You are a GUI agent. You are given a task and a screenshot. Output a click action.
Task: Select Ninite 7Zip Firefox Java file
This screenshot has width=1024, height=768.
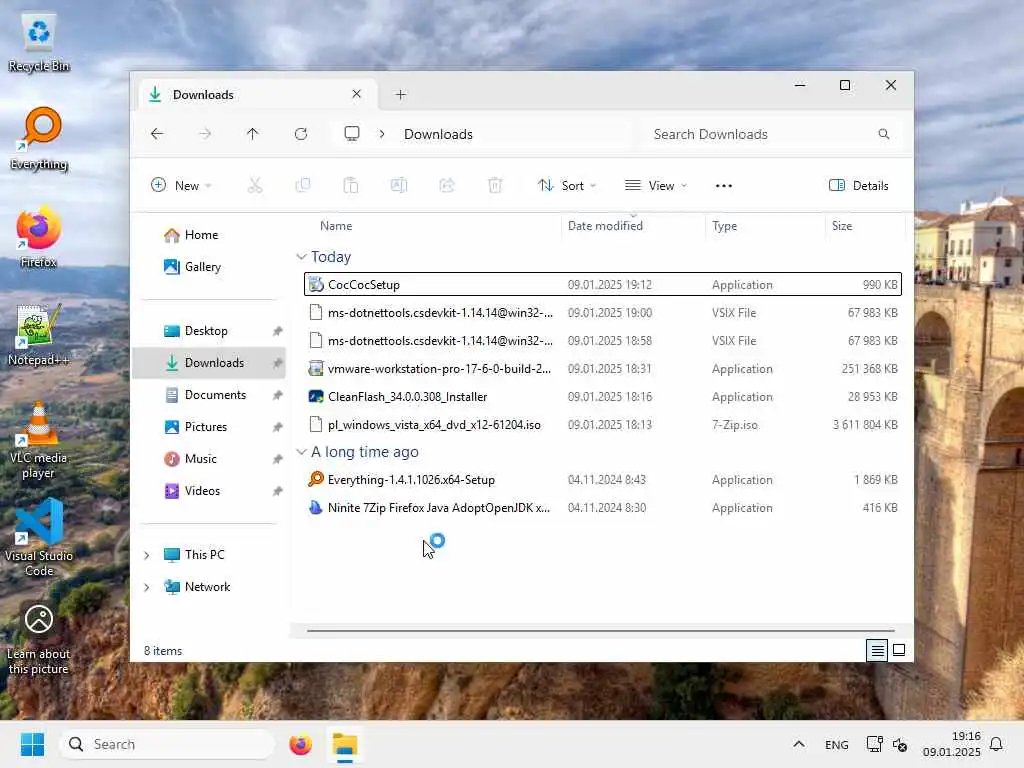point(603,508)
